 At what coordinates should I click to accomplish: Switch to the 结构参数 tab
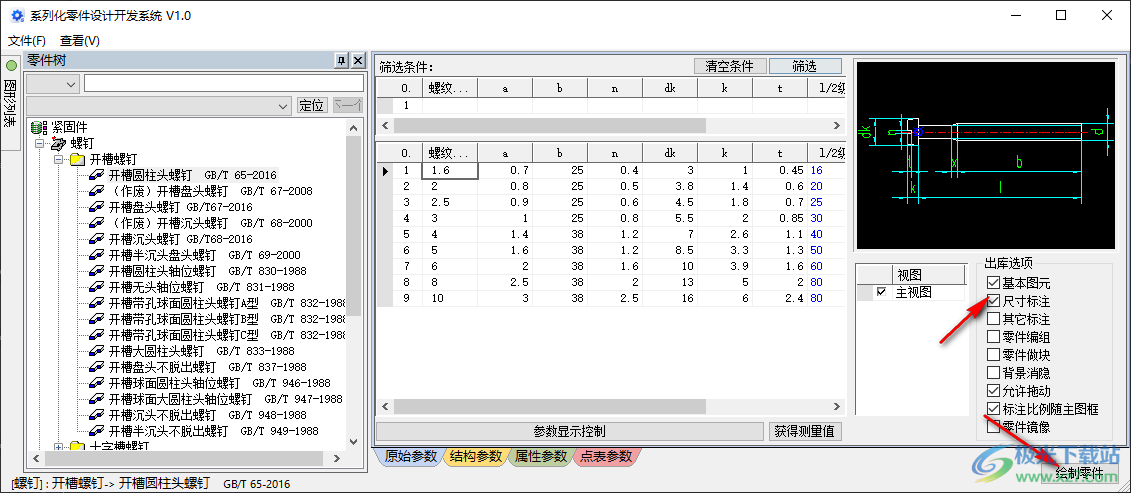(x=475, y=456)
